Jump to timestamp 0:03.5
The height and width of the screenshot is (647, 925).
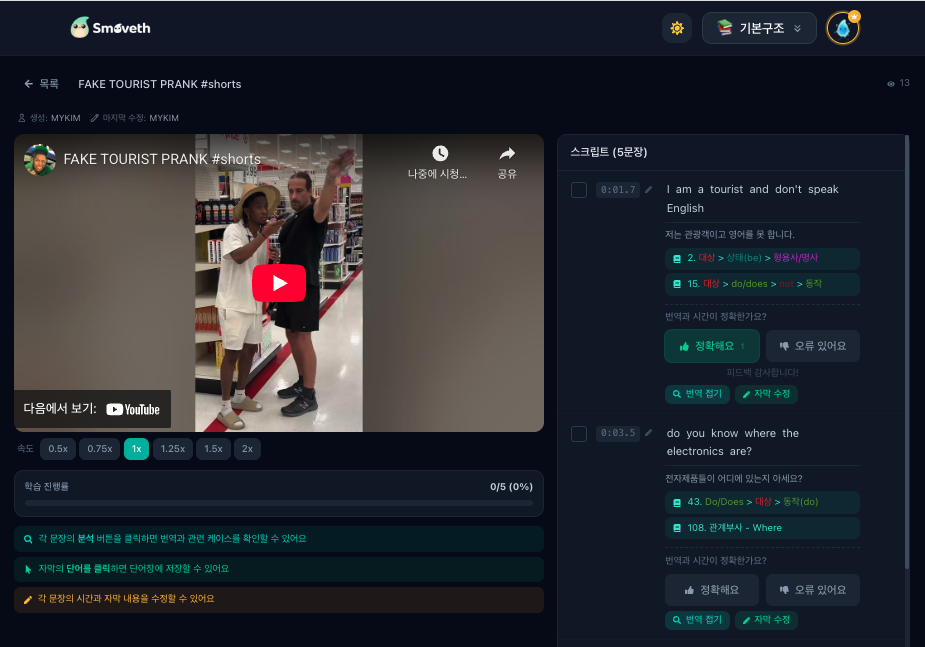618,433
